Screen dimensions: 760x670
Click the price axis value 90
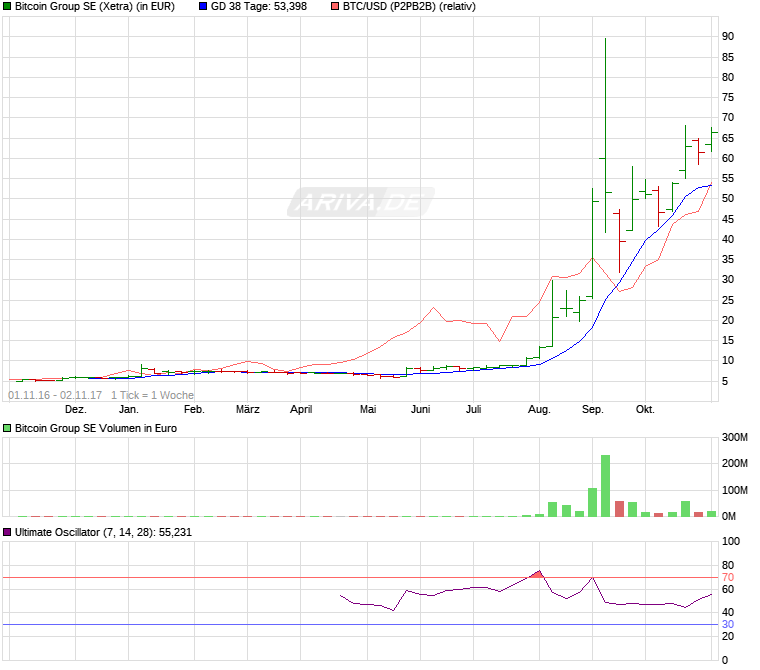pos(728,36)
